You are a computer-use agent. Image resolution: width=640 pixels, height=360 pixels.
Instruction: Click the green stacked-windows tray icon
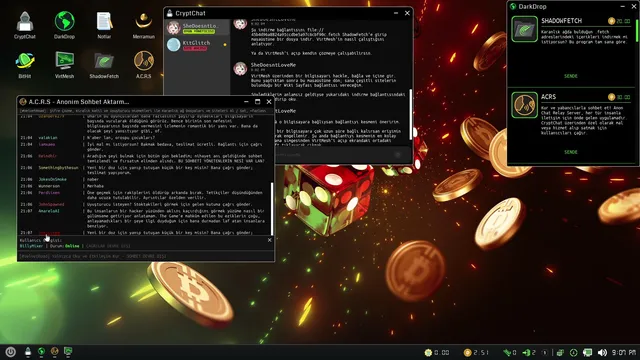point(560,352)
